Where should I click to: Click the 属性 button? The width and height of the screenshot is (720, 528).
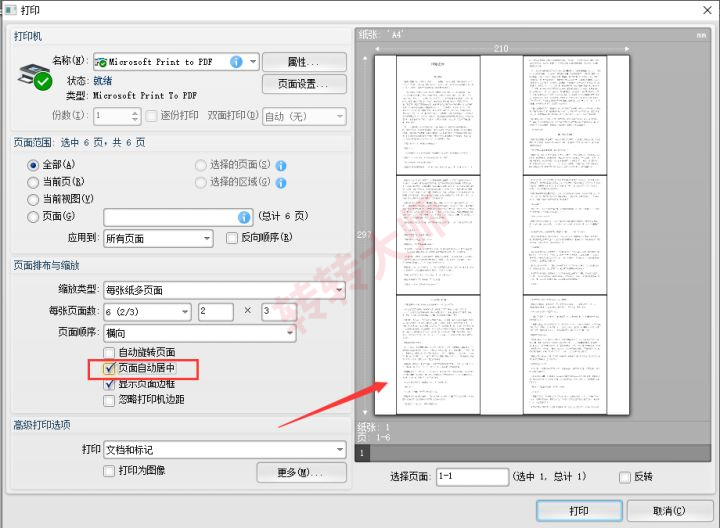pos(304,62)
